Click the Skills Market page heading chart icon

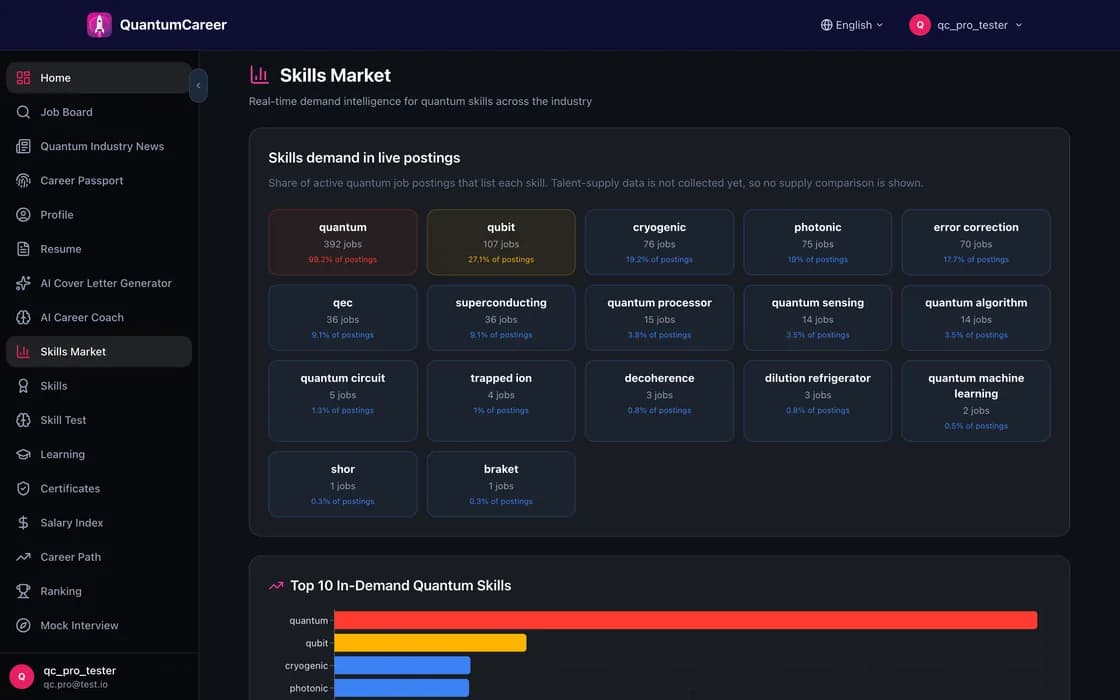tap(259, 75)
